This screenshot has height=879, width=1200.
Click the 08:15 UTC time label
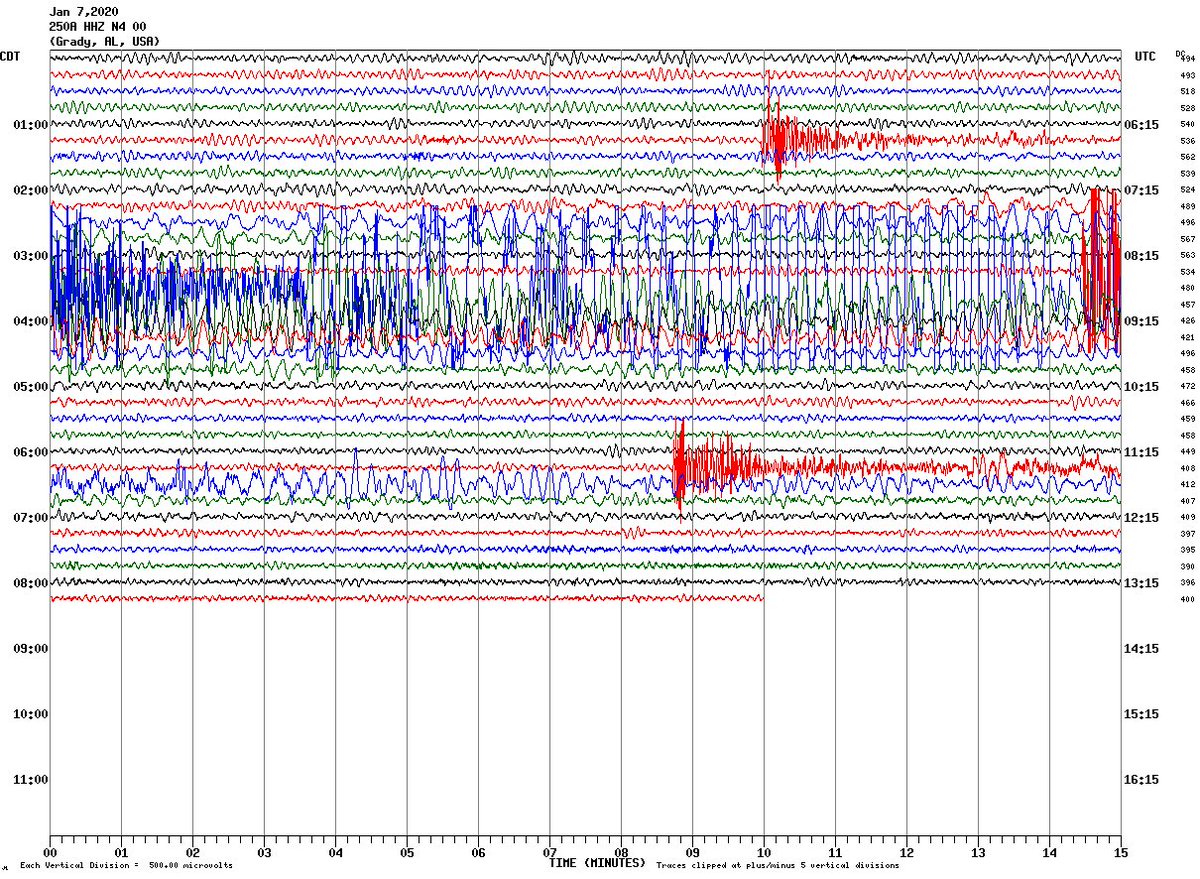[1142, 256]
